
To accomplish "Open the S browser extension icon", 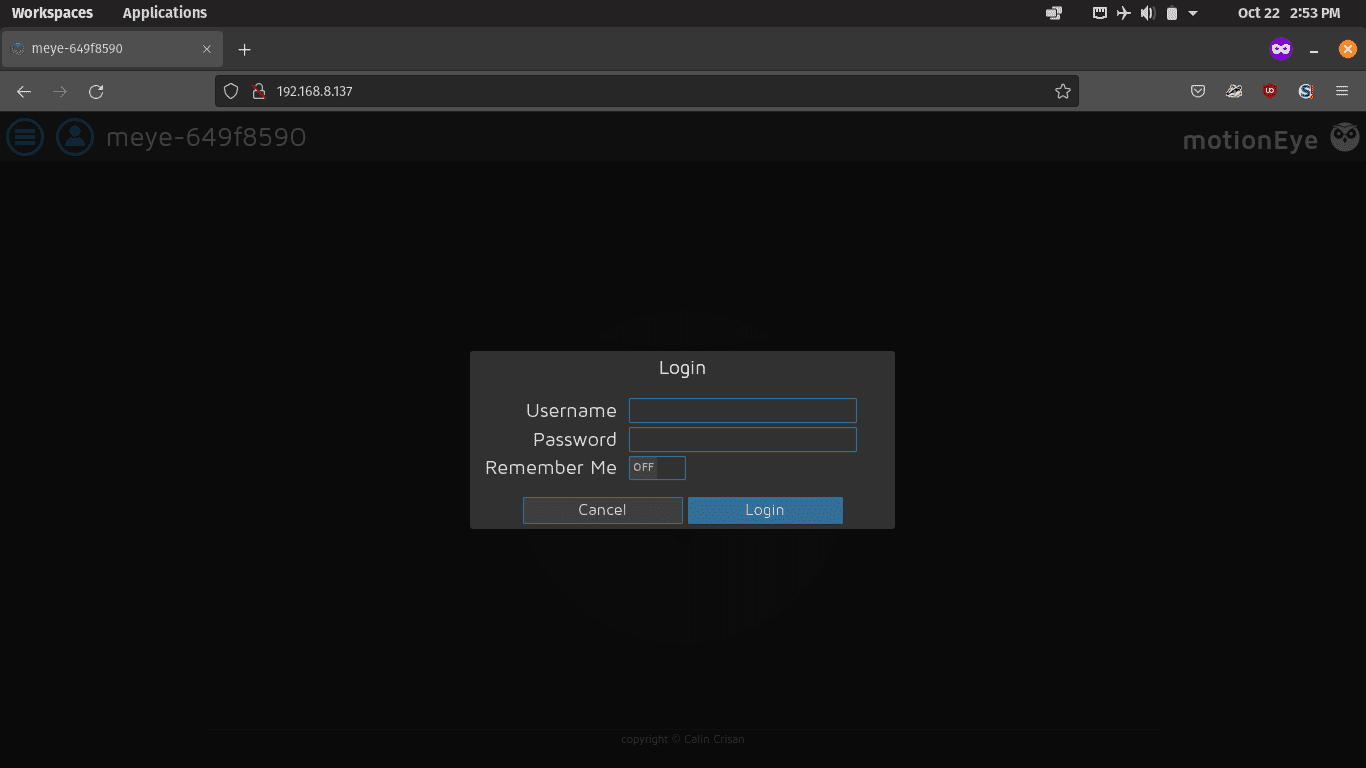I will [x=1305, y=91].
